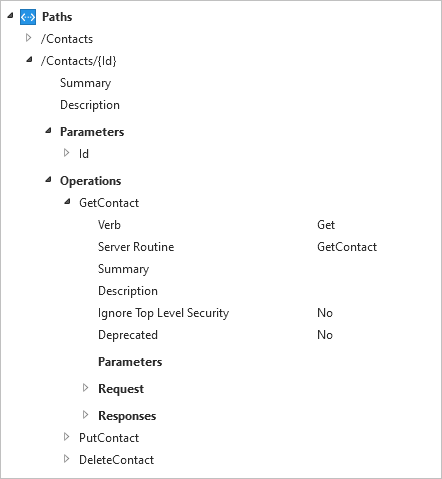Toggle Ignore Top Level Security value No

(x=325, y=313)
